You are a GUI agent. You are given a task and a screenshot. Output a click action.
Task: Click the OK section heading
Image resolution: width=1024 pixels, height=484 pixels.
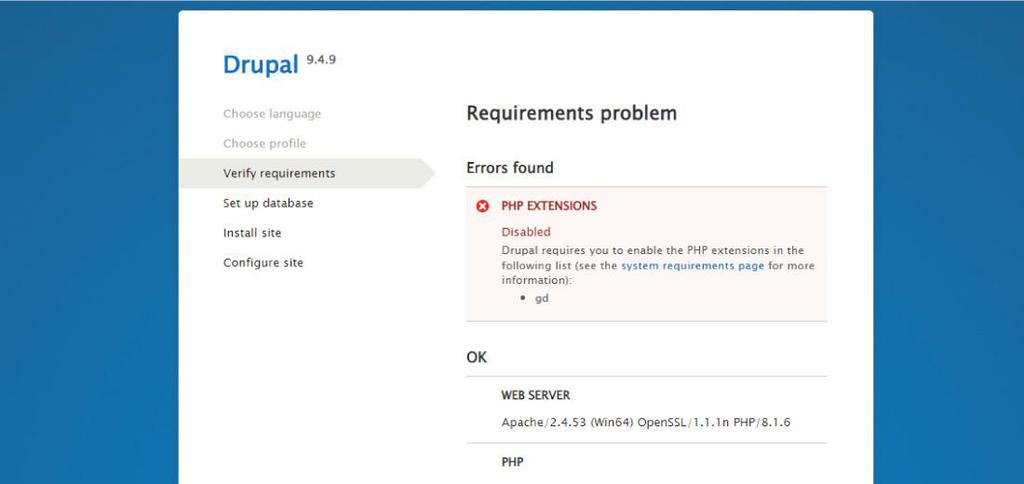[x=477, y=357]
